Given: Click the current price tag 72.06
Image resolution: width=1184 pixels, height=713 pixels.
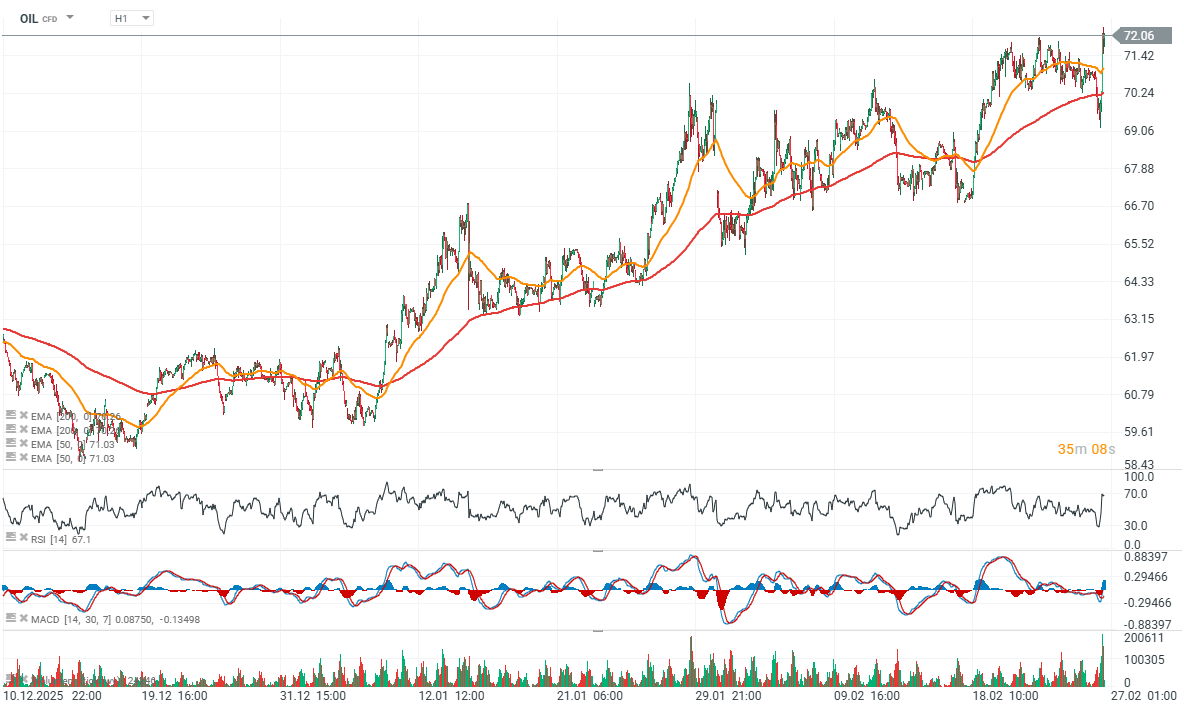Looking at the screenshot, I should [1142, 35].
